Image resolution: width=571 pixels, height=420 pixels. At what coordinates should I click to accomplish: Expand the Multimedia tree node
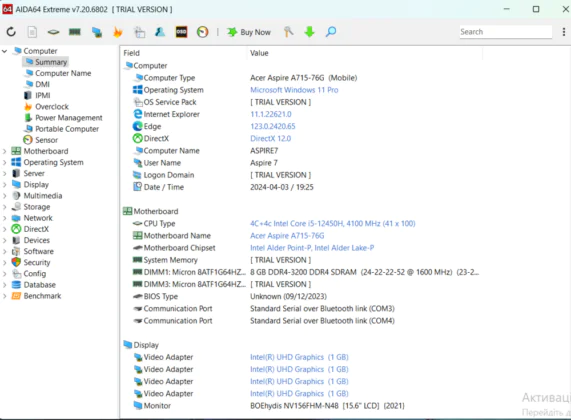pyautogui.click(x=4, y=196)
